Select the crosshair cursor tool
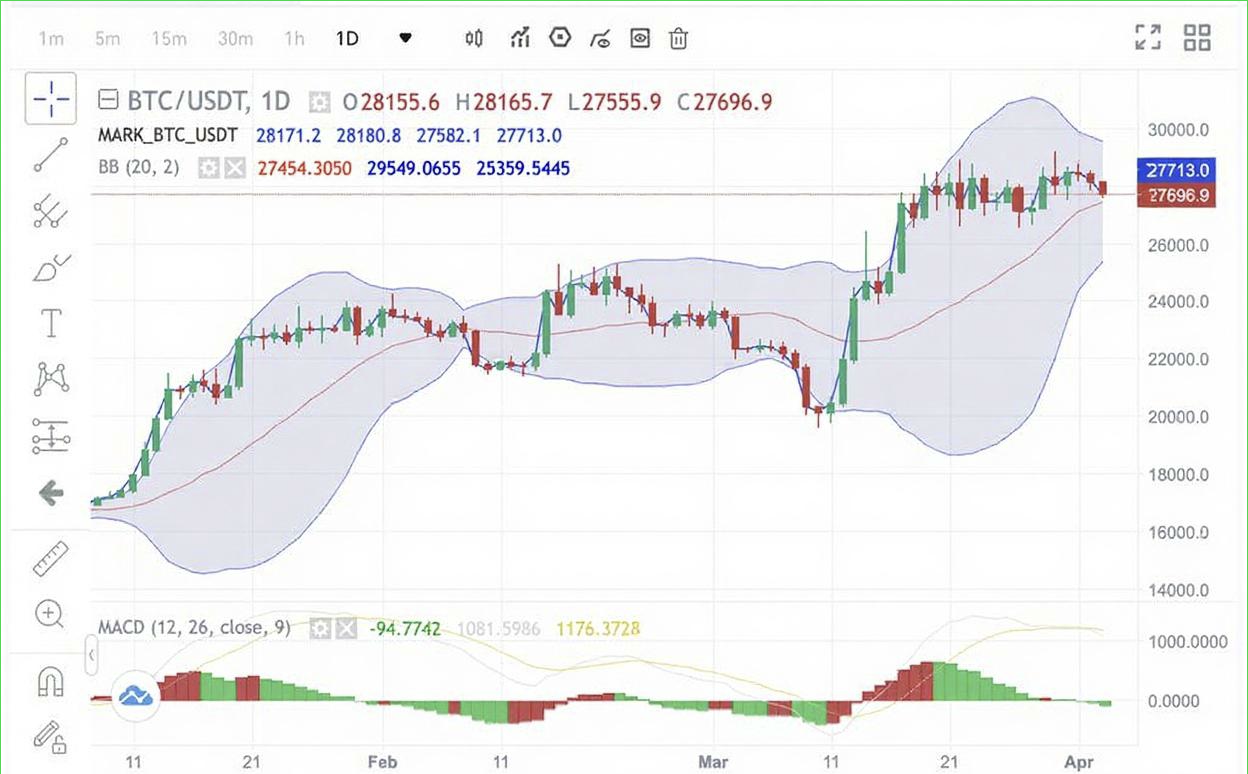 50,98
